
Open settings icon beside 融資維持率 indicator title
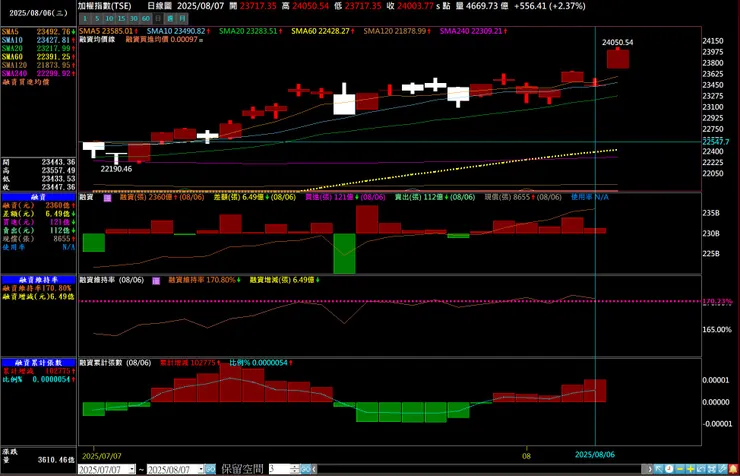click(x=156, y=281)
